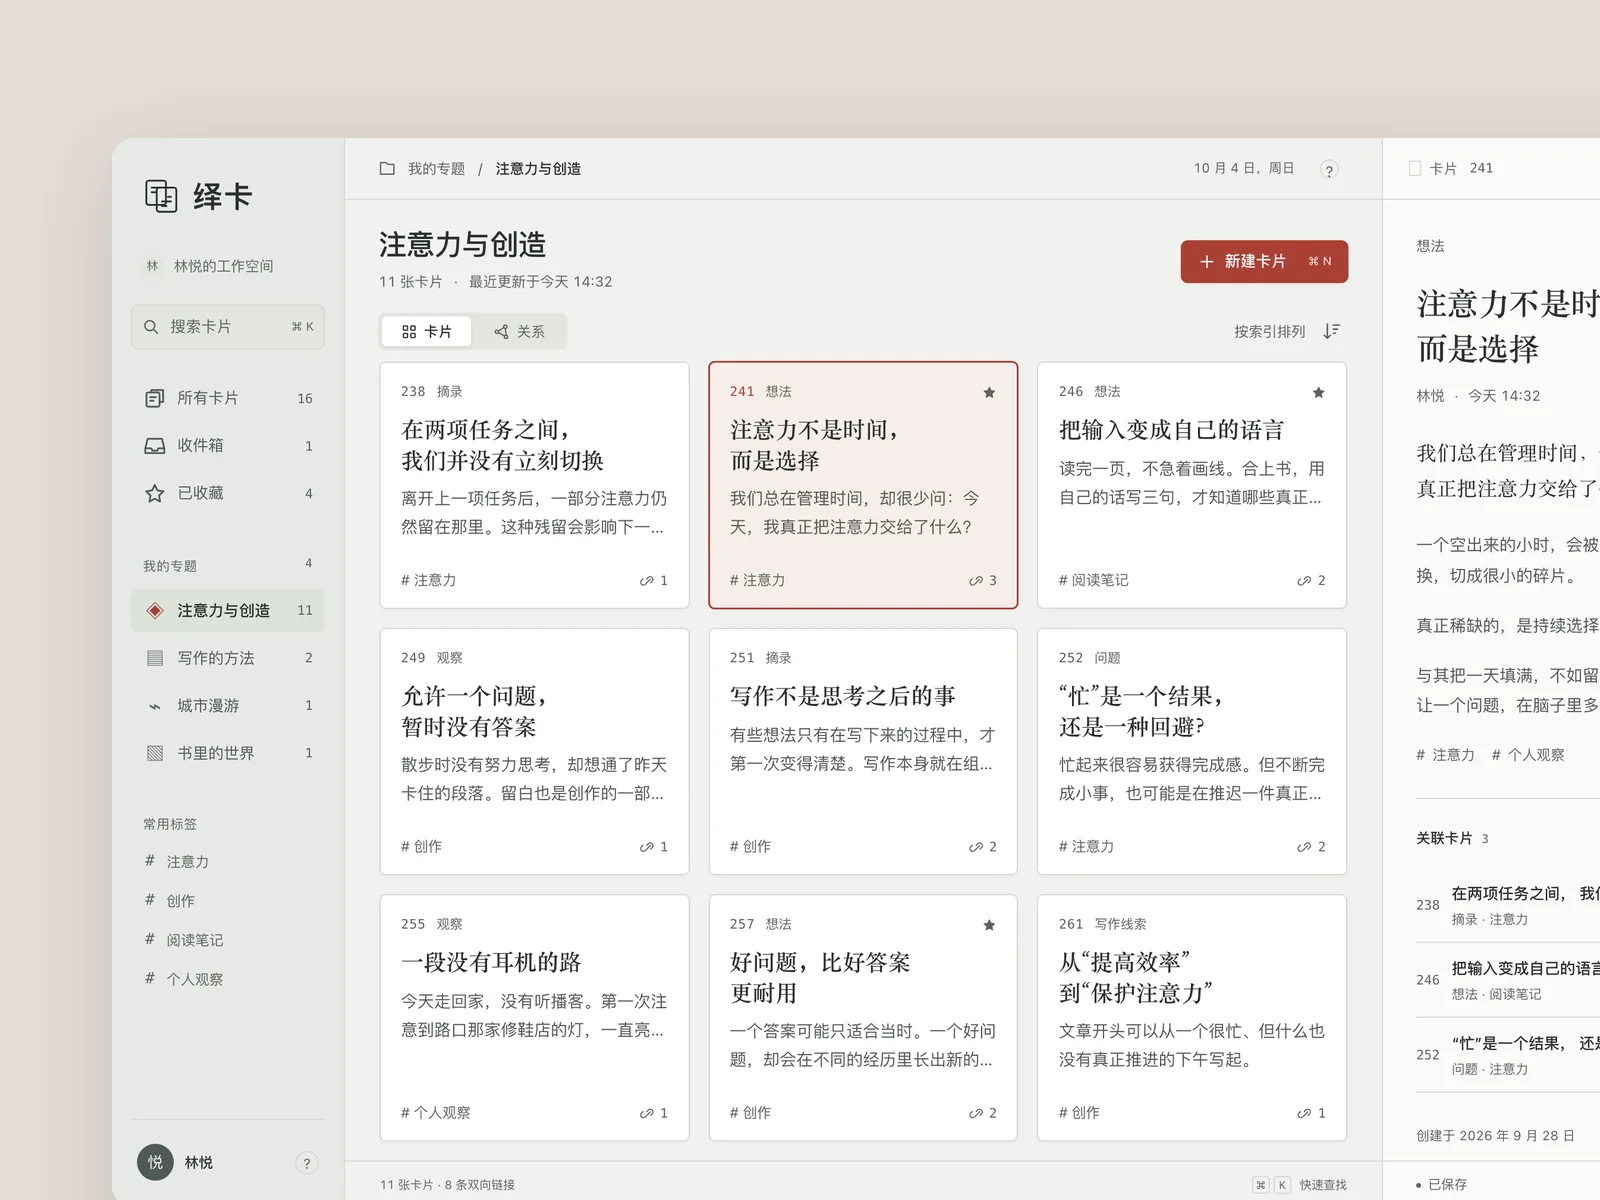This screenshot has width=1600, height=1200.
Task: Toggle the favorite star on card 257
Action: coord(989,925)
